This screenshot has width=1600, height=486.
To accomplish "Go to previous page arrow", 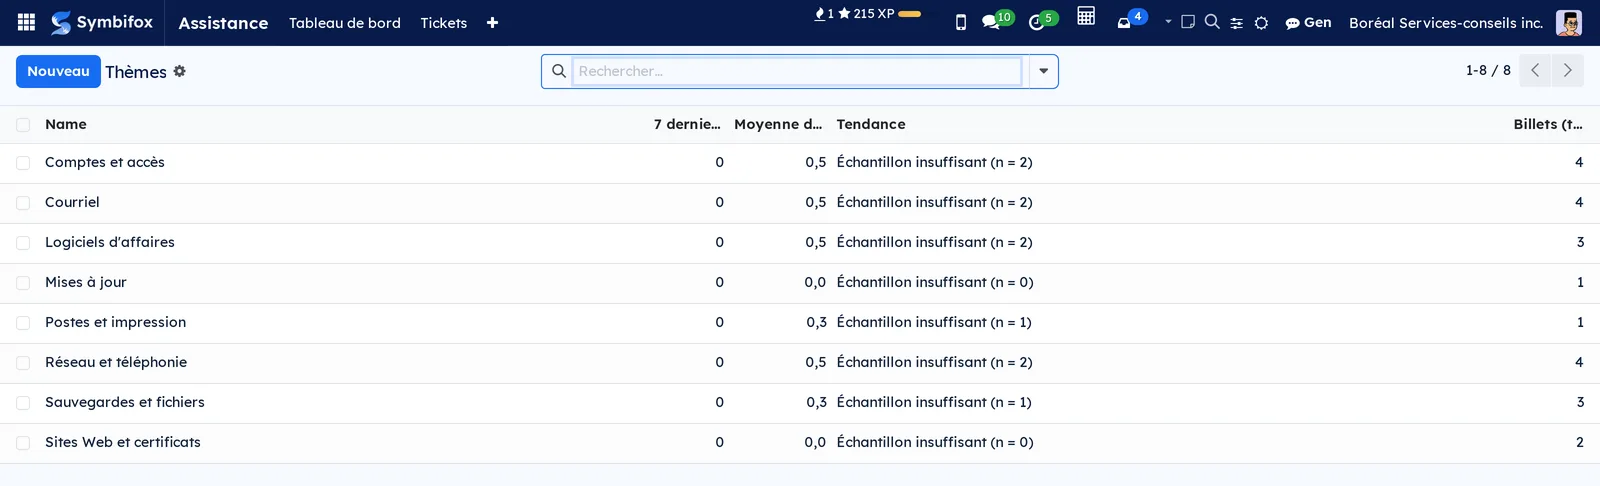I will point(1535,71).
